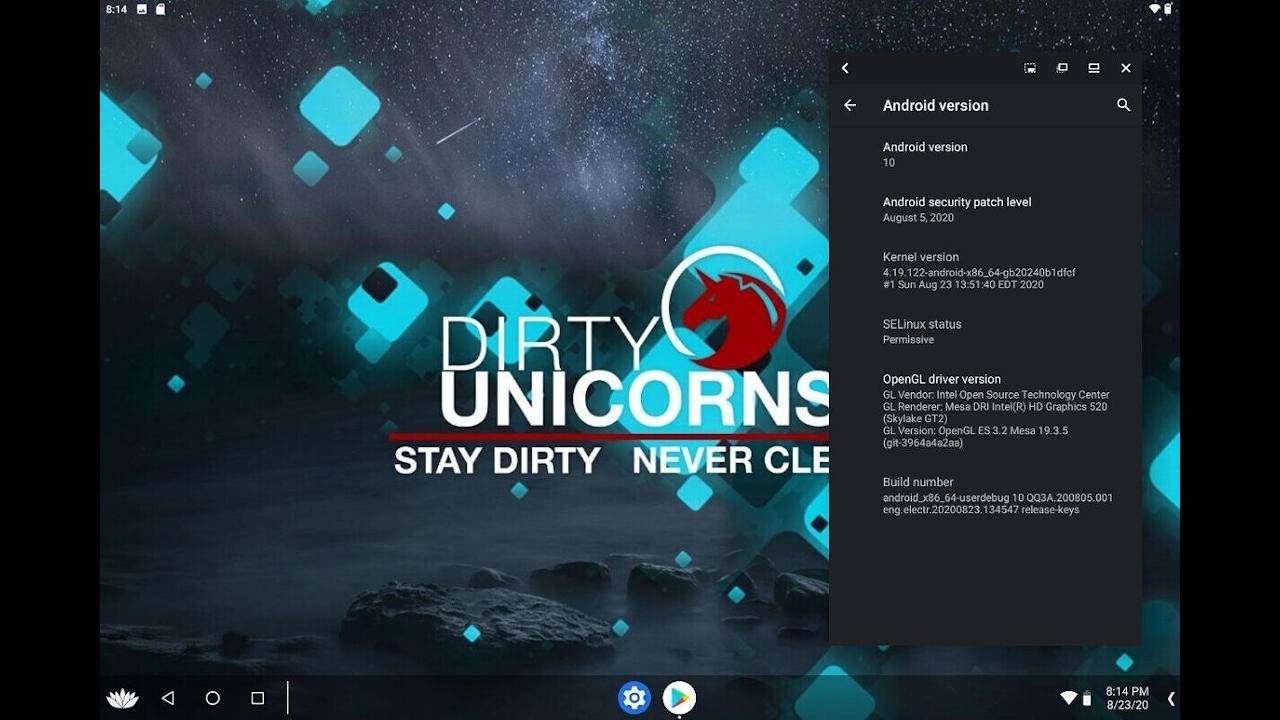Screen dimensions: 1280x720
Task: Switch window to picture-in-picture mode icon
Action: click(1030, 68)
